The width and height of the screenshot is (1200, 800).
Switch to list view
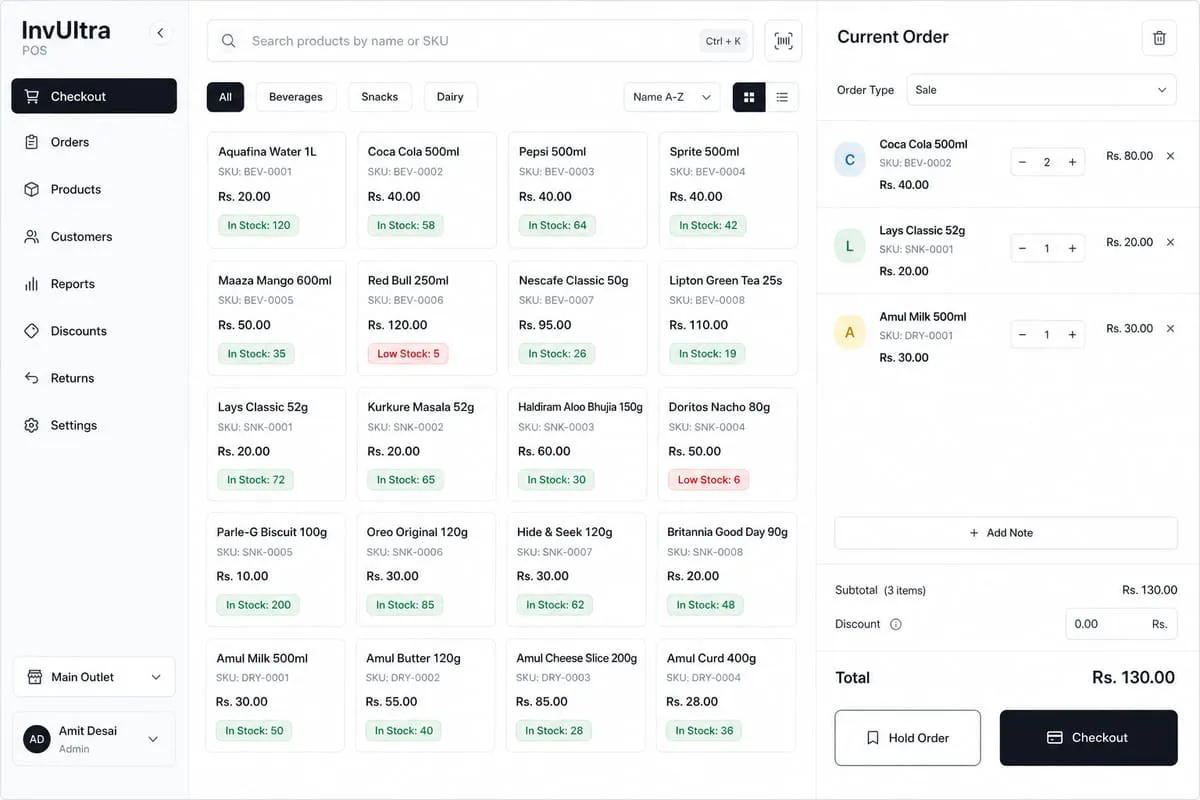tap(782, 97)
